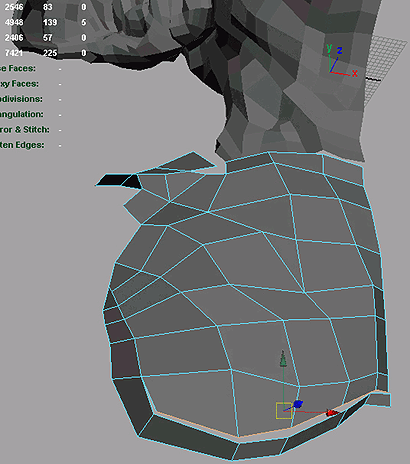The image size is (410, 464).
Task: Select the purple-tinted face on left side
Action: pos(124,359)
